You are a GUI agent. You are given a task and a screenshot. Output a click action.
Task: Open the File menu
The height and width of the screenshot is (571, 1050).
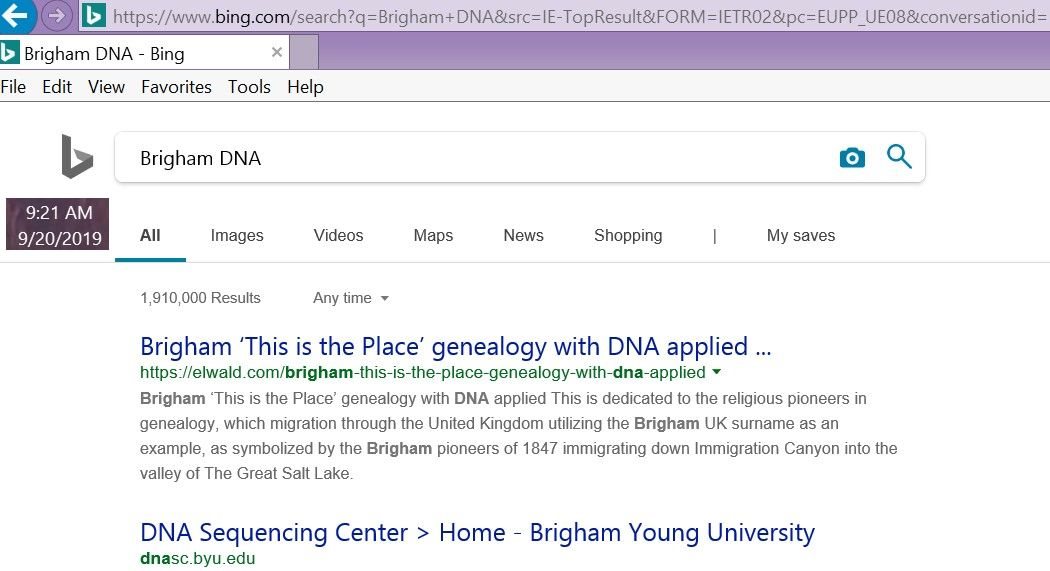point(13,87)
